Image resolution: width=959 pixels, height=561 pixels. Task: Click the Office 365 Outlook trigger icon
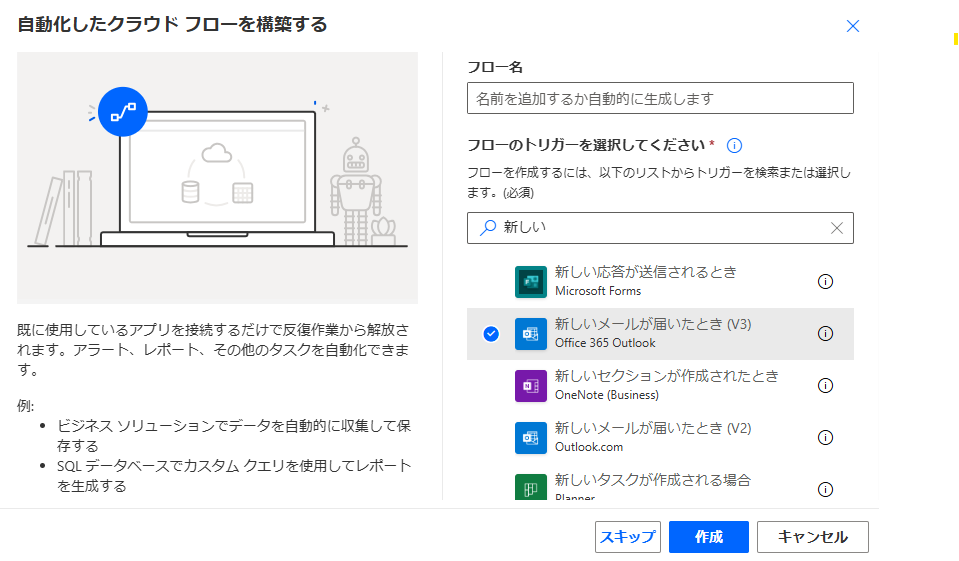pos(530,333)
